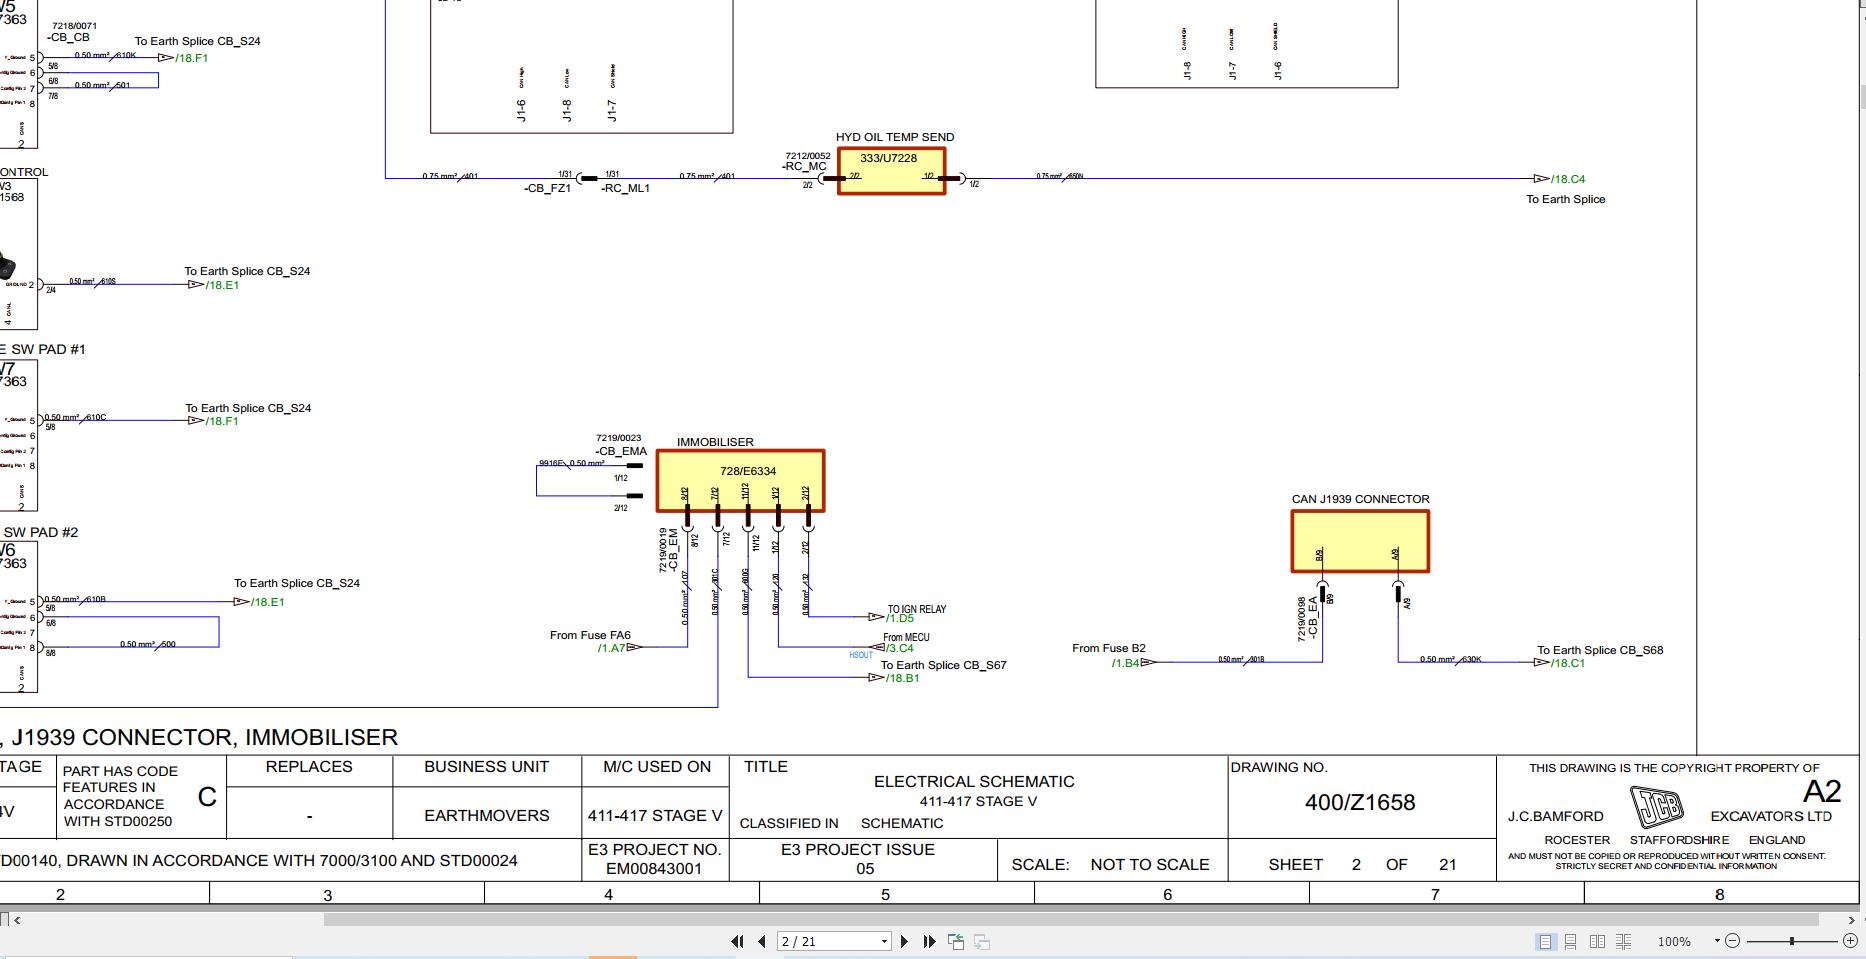Follow the /18.C4 Earth Splice cross-reference link
Viewport: 1866px width, 959px height.
tap(1566, 178)
